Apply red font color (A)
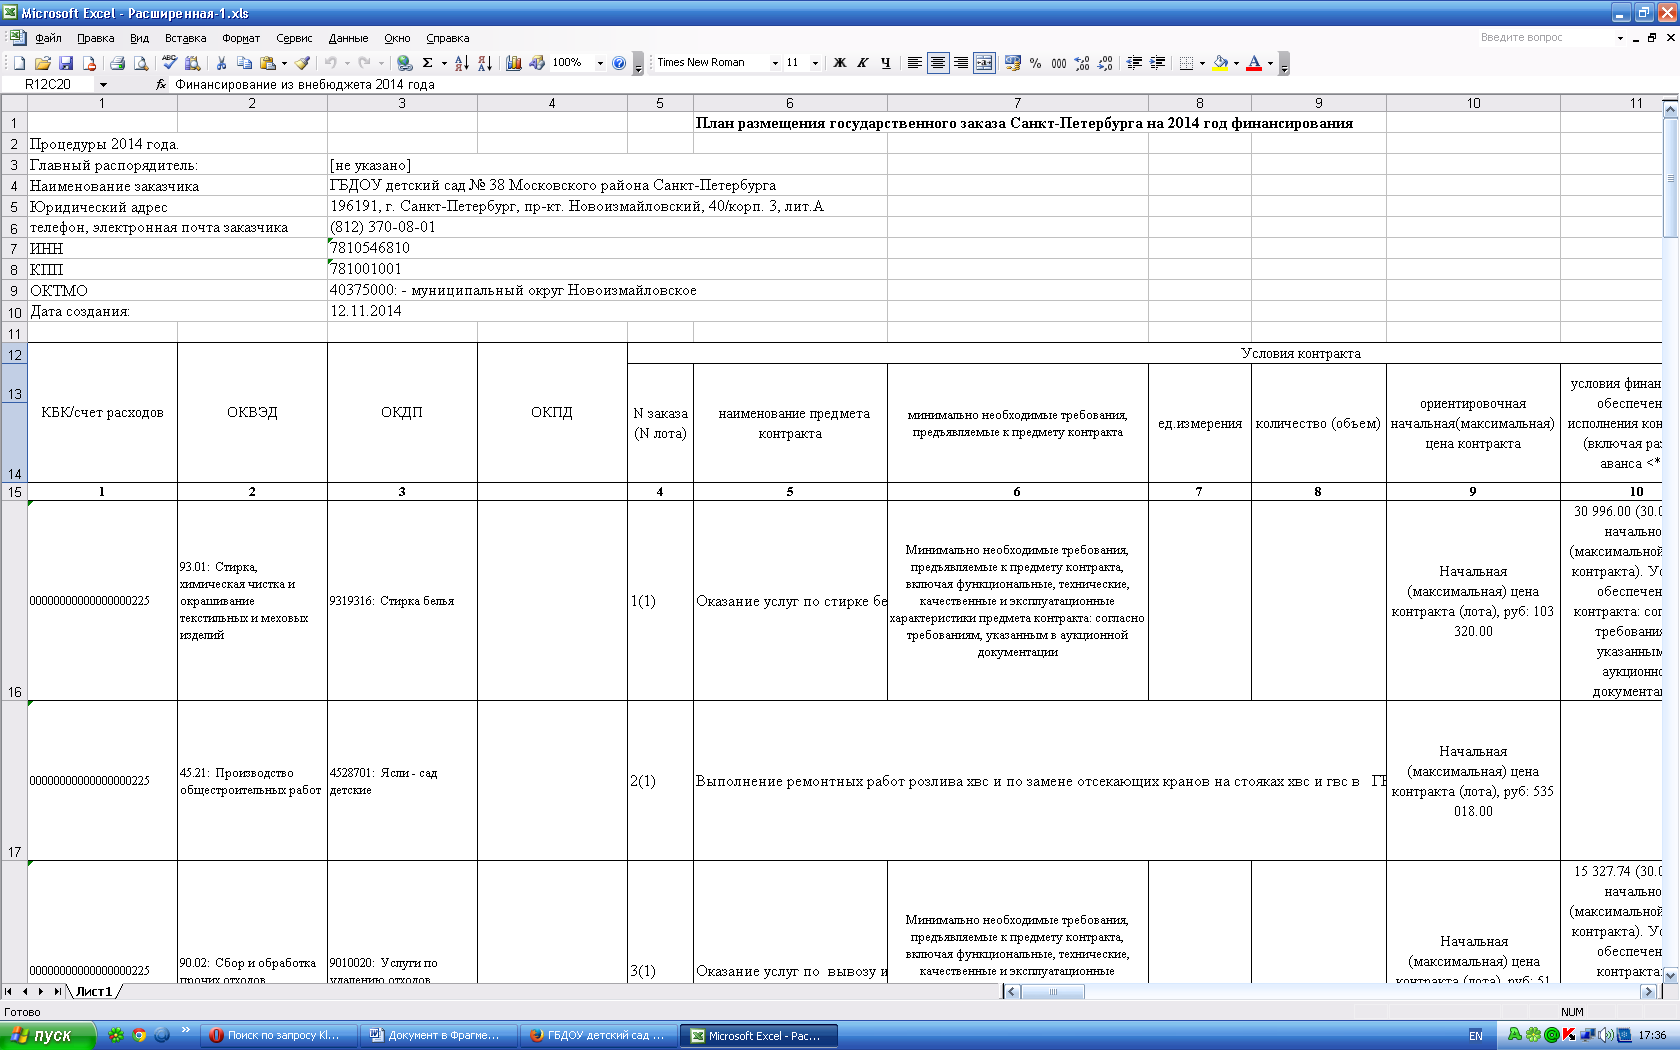The image size is (1680, 1050). (x=1254, y=63)
